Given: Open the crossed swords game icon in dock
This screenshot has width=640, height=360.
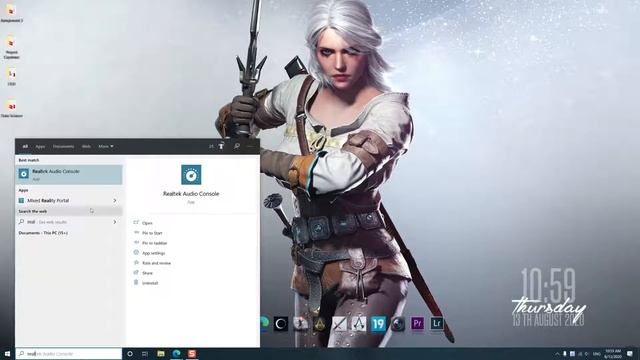Looking at the screenshot, I should tap(339, 324).
